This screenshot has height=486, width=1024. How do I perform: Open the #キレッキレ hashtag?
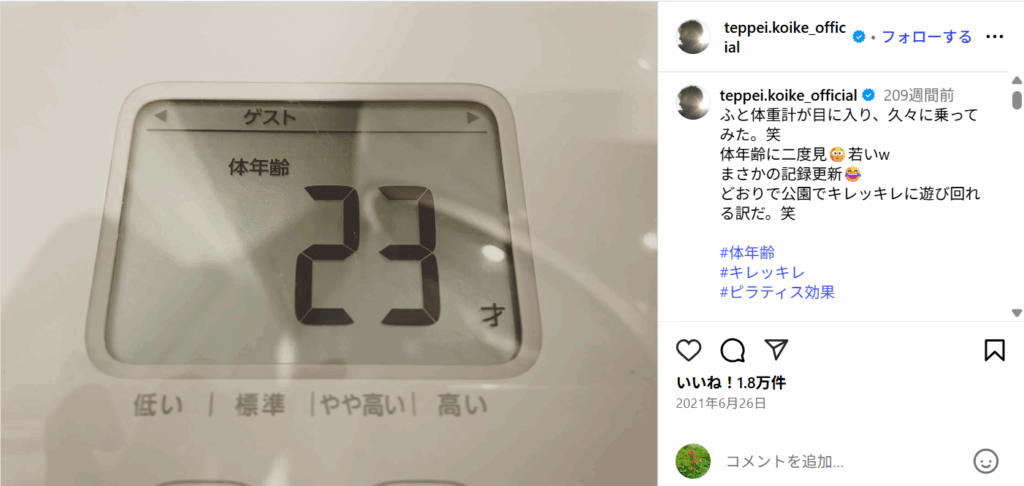pyautogui.click(x=762, y=272)
